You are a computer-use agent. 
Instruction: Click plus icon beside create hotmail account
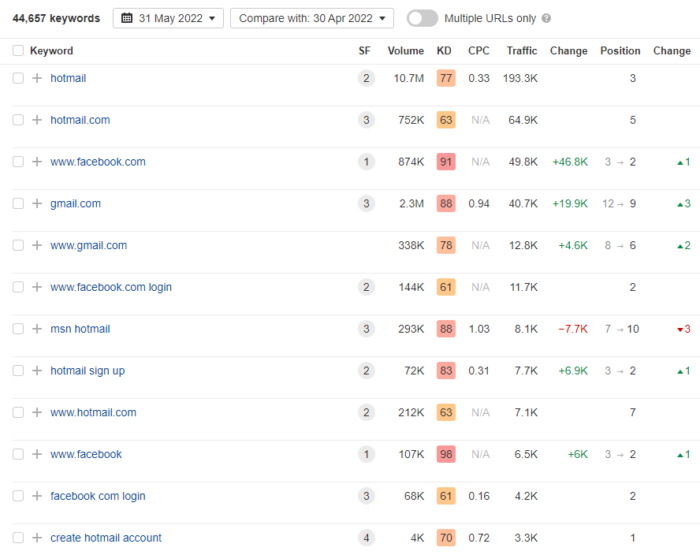[37, 538]
